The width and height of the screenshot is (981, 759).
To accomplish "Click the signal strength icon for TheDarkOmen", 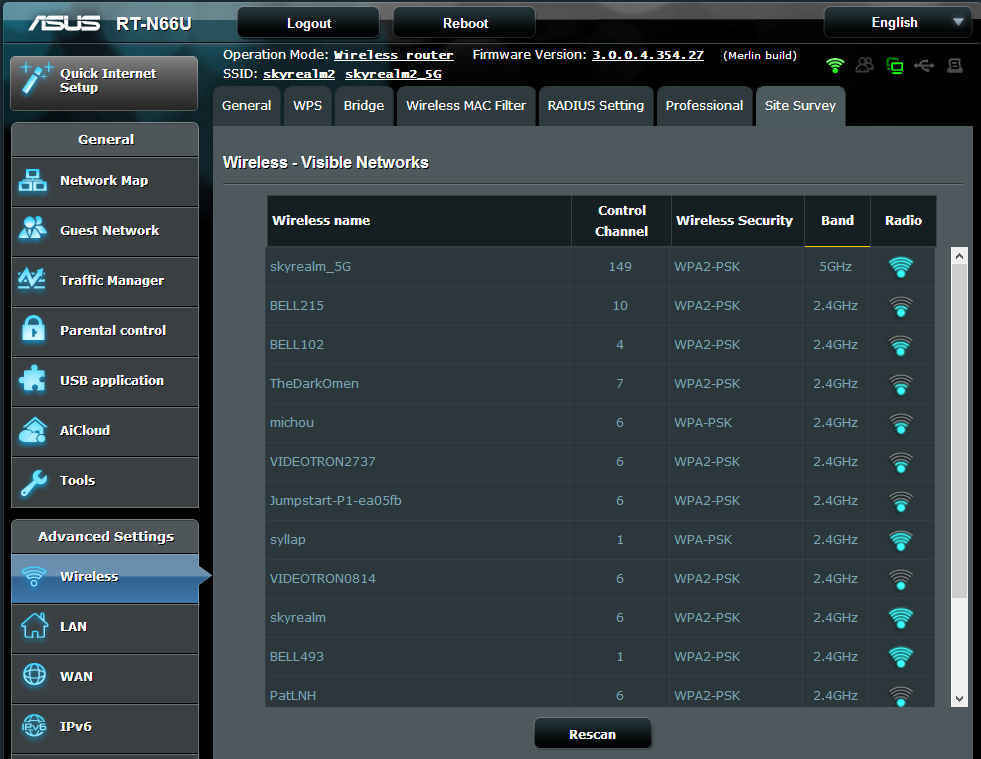I will [x=901, y=384].
